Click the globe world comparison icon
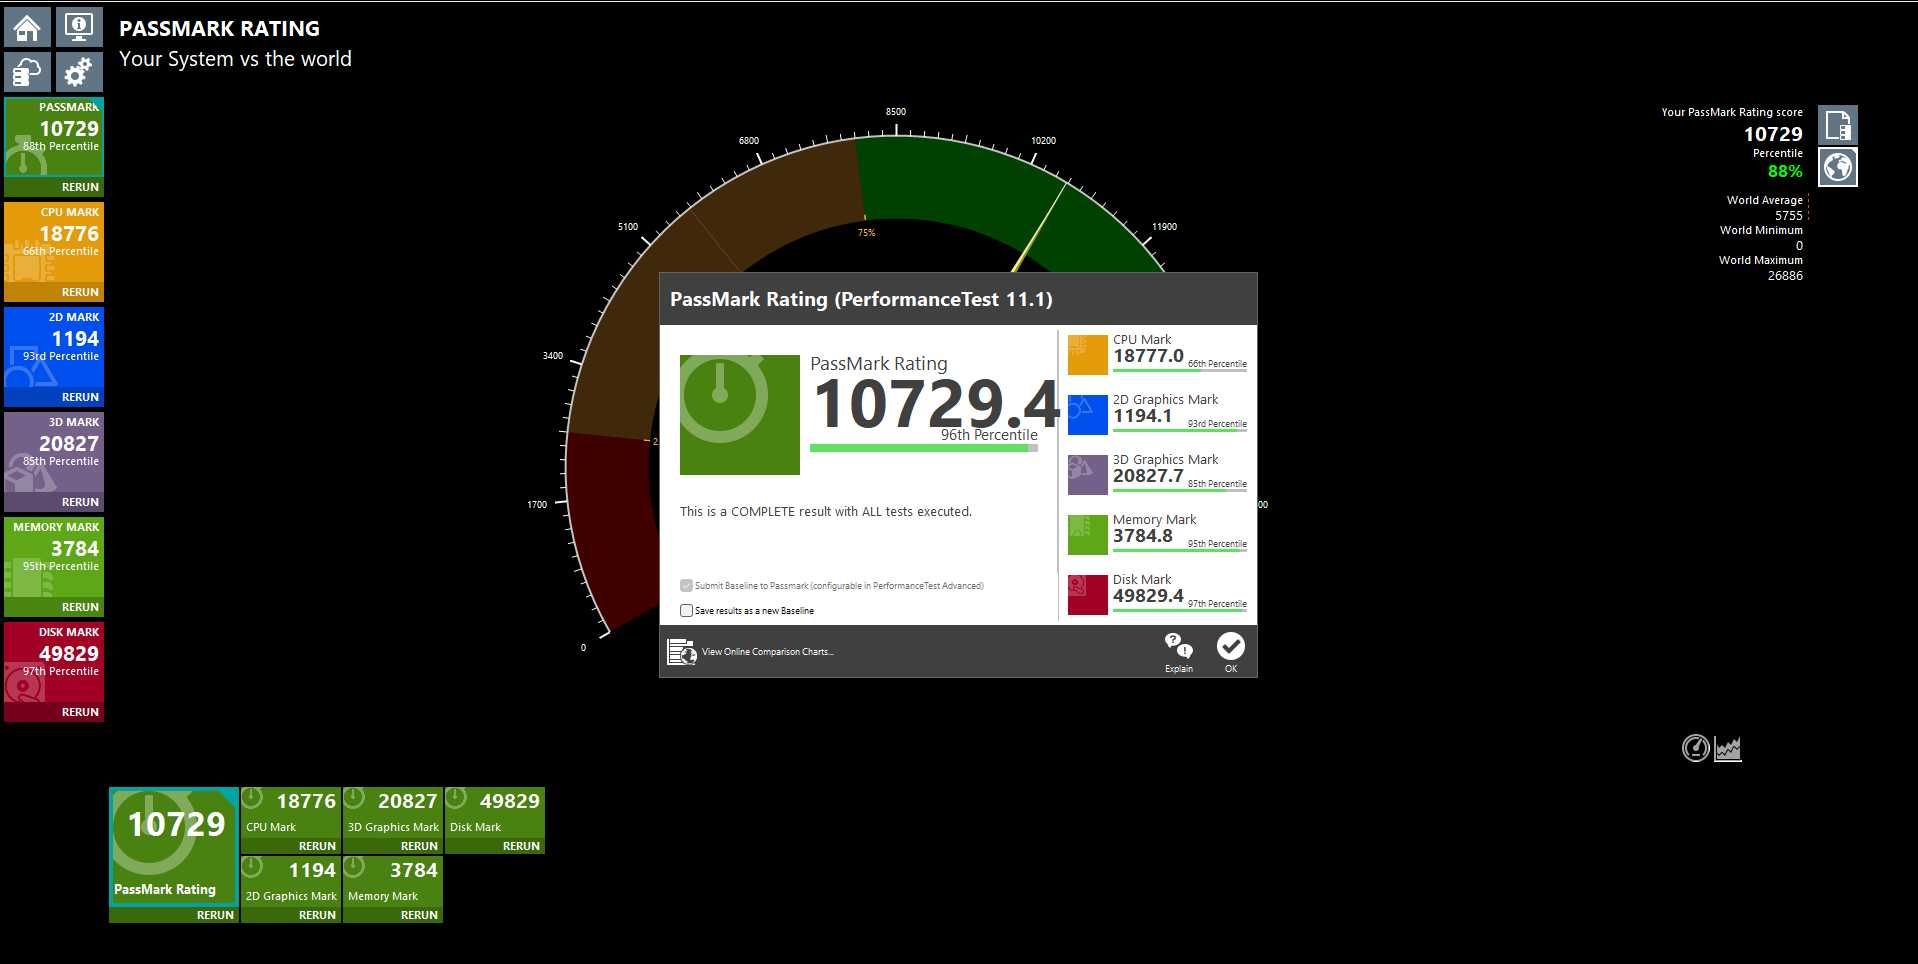Screen dimensions: 1918x964 1838,167
